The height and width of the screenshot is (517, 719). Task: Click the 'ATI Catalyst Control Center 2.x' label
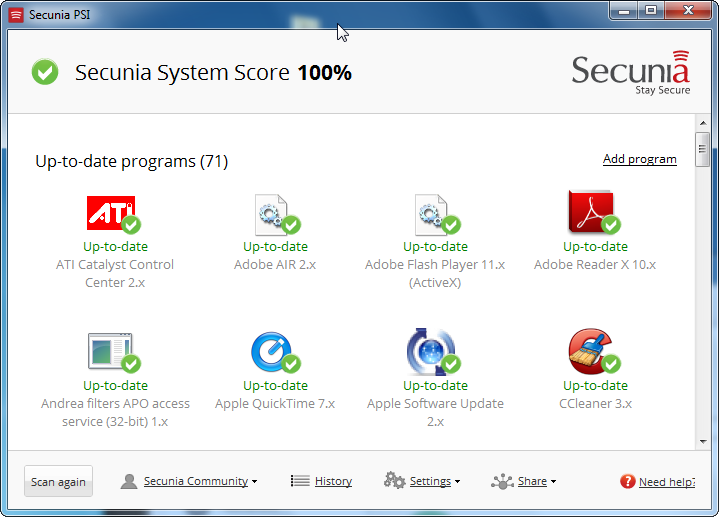(115, 273)
